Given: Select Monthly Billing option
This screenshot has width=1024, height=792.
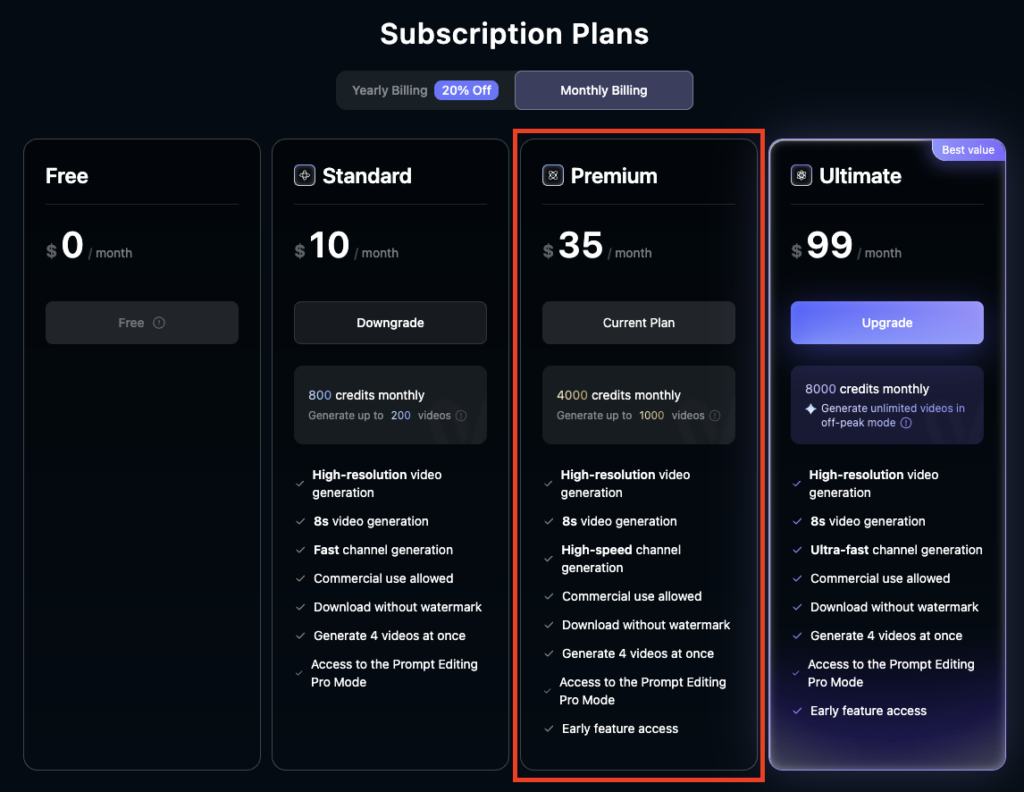Looking at the screenshot, I should coord(603,90).
